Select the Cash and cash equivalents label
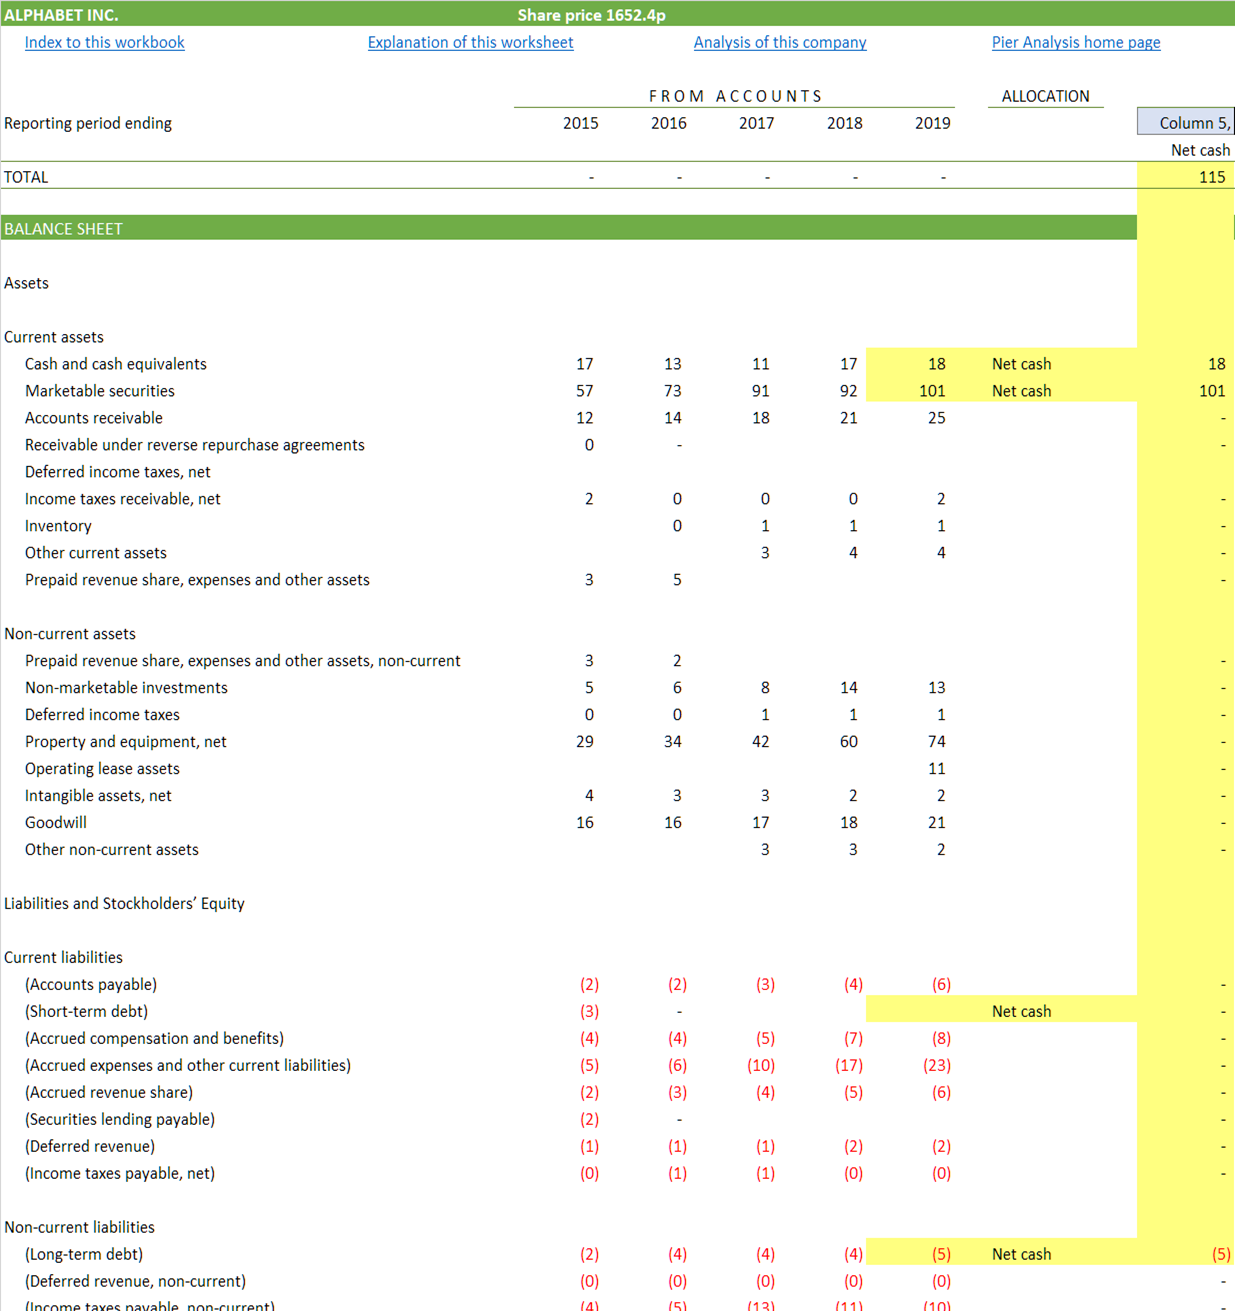This screenshot has height=1311, width=1235. 116,364
